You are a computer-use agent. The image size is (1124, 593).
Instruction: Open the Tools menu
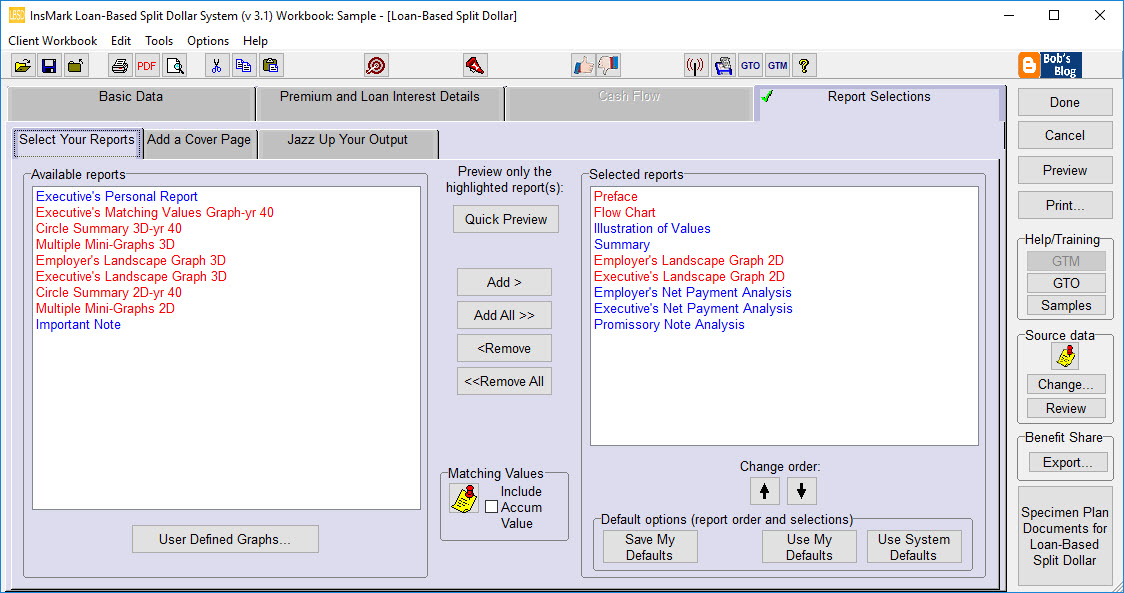pos(159,41)
